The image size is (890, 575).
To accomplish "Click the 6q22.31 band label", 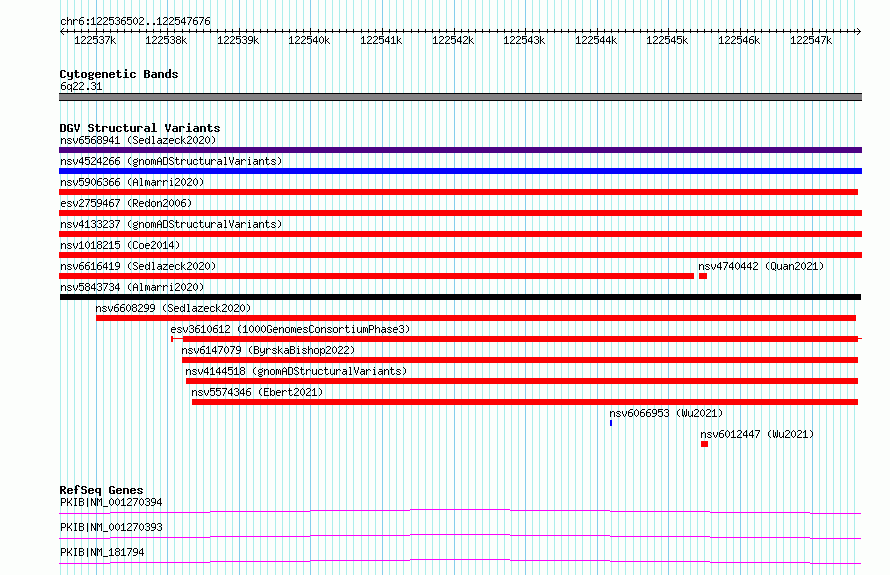I will [81, 86].
